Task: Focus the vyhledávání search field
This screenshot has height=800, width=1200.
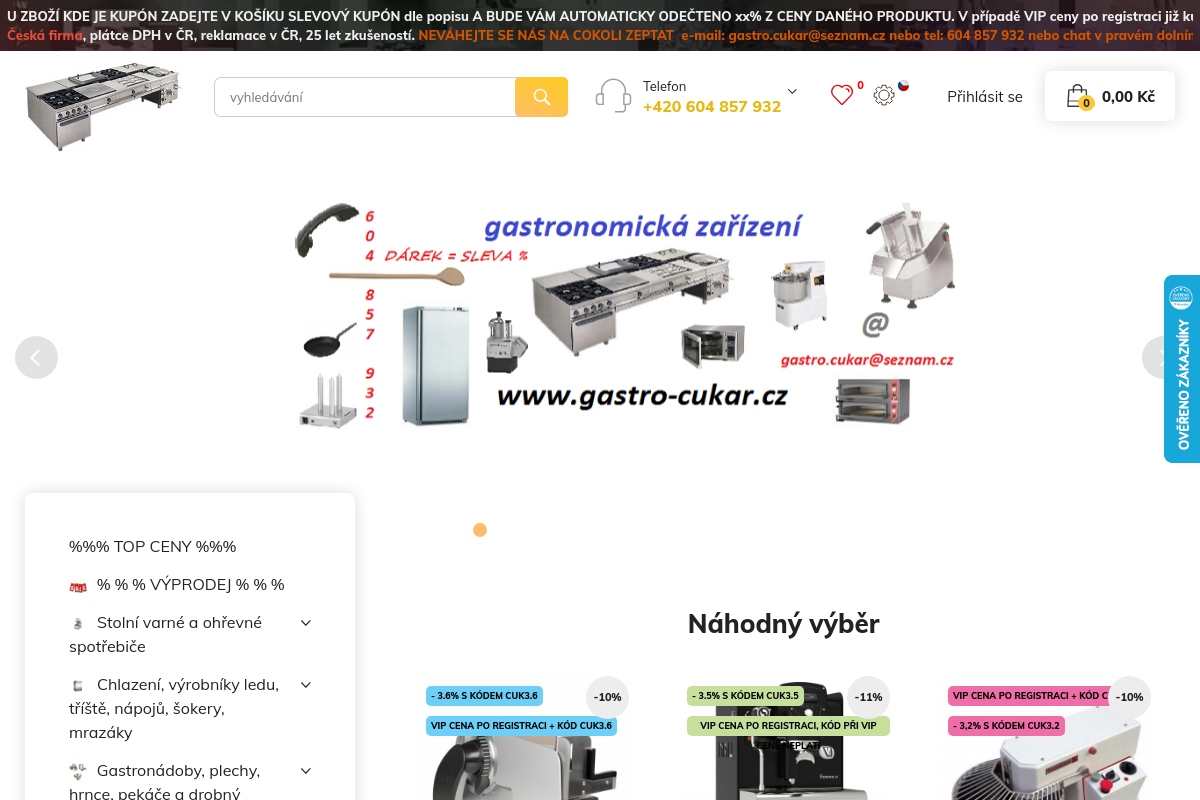Action: pyautogui.click(x=365, y=97)
